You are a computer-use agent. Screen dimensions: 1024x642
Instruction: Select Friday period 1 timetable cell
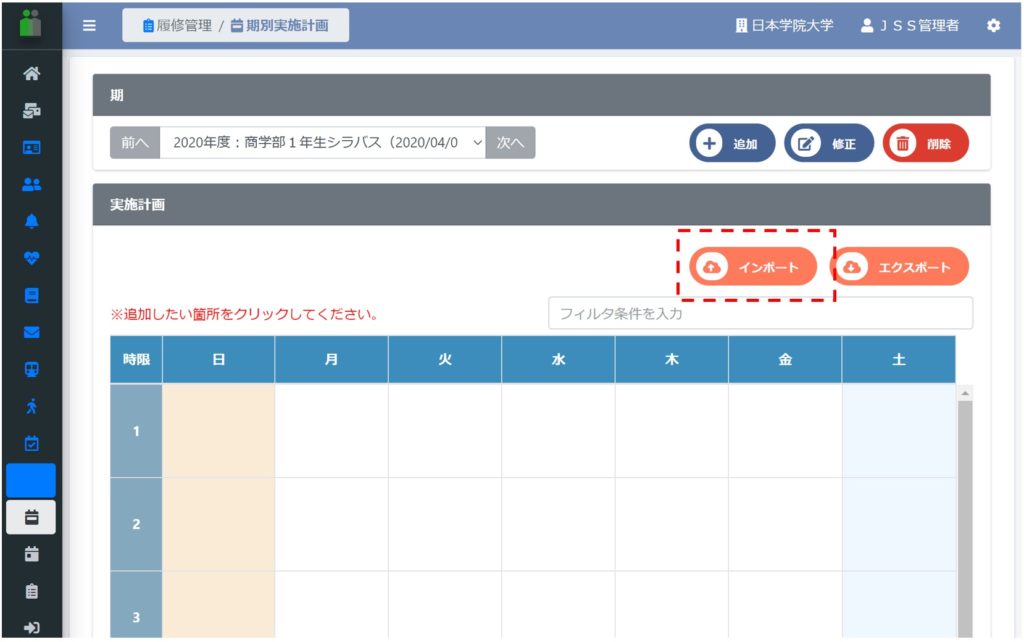(x=785, y=431)
